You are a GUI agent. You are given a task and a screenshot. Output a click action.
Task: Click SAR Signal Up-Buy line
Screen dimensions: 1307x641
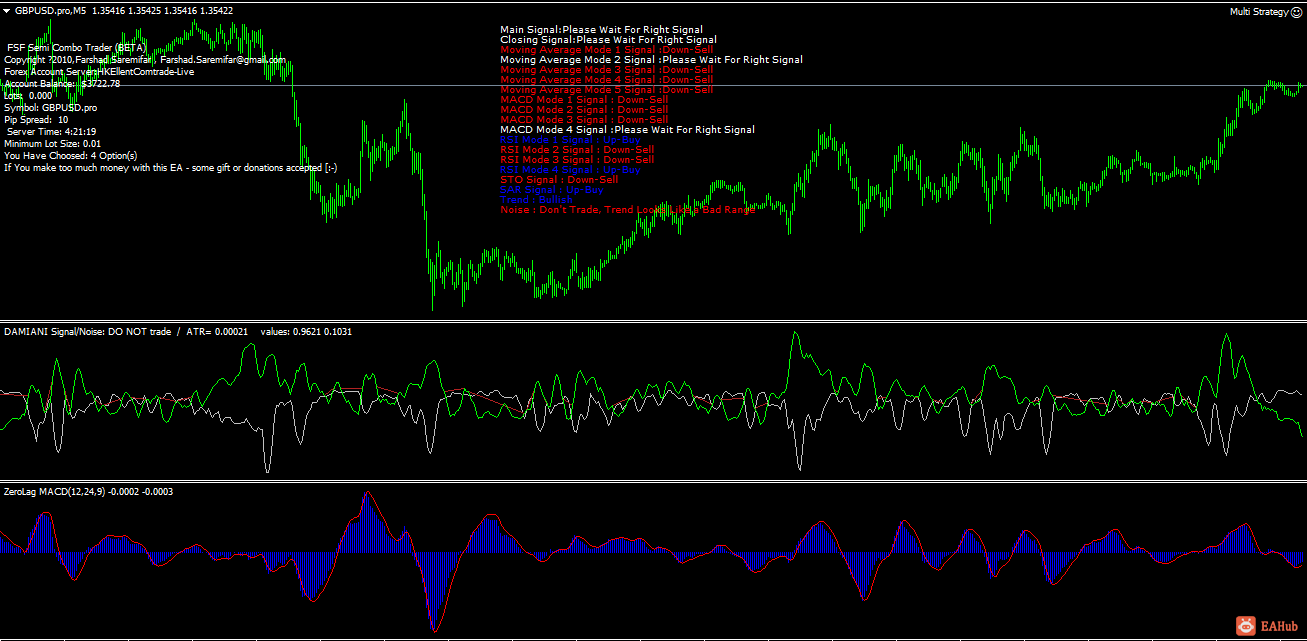click(x=552, y=190)
